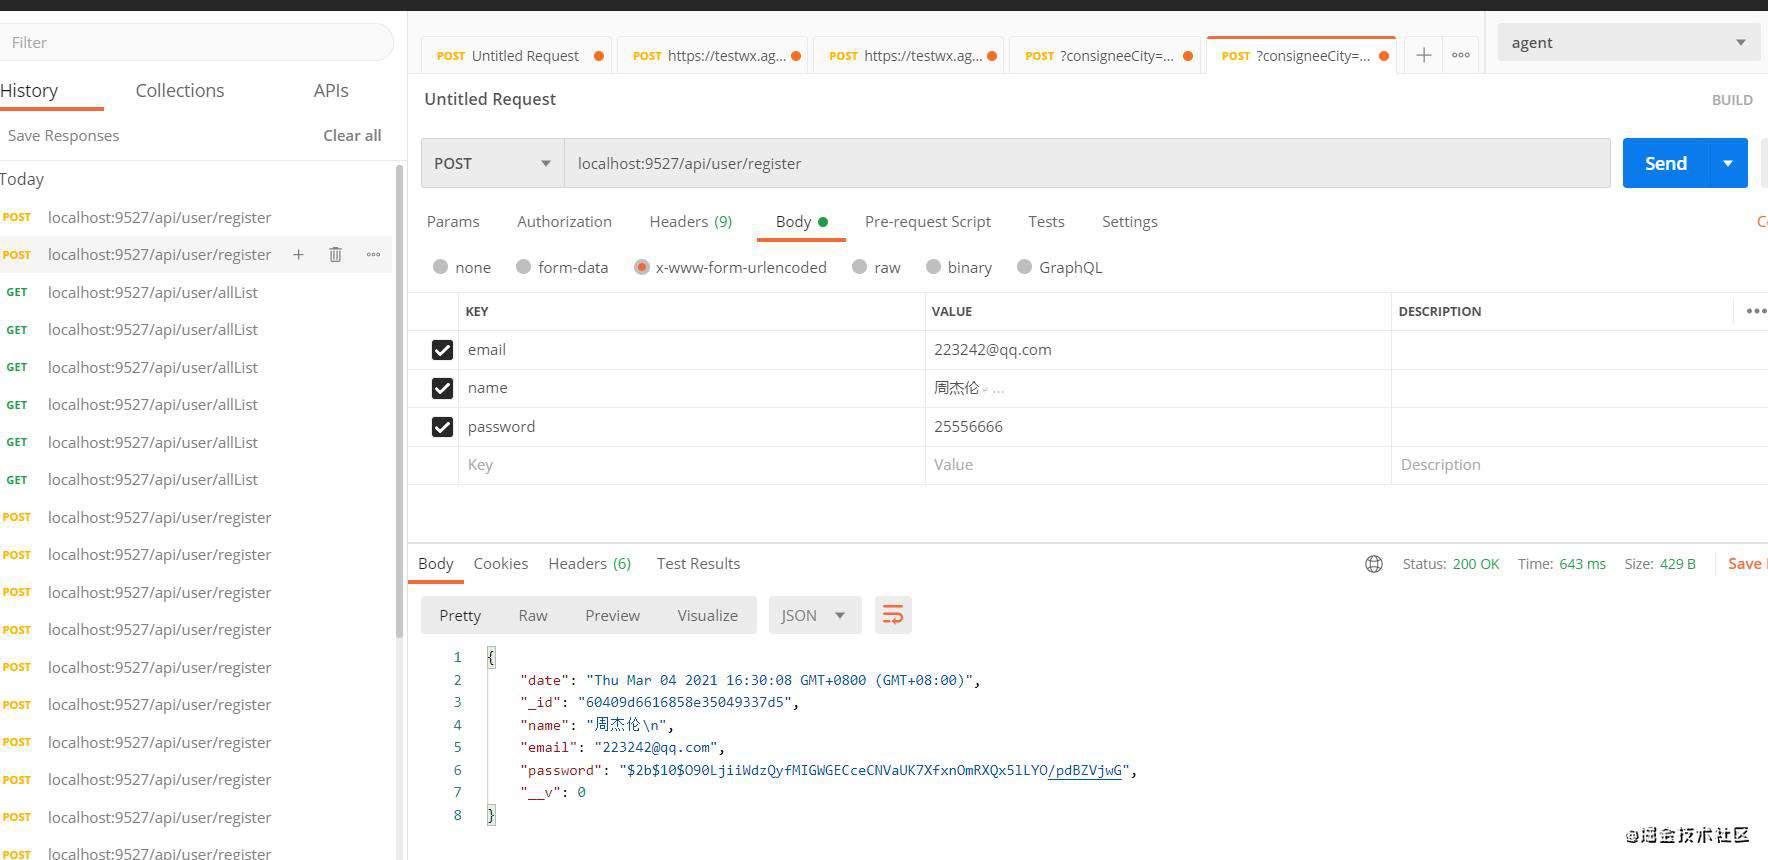Open tab options ellipsis menu
This screenshot has height=860, width=1768.
1461,55
